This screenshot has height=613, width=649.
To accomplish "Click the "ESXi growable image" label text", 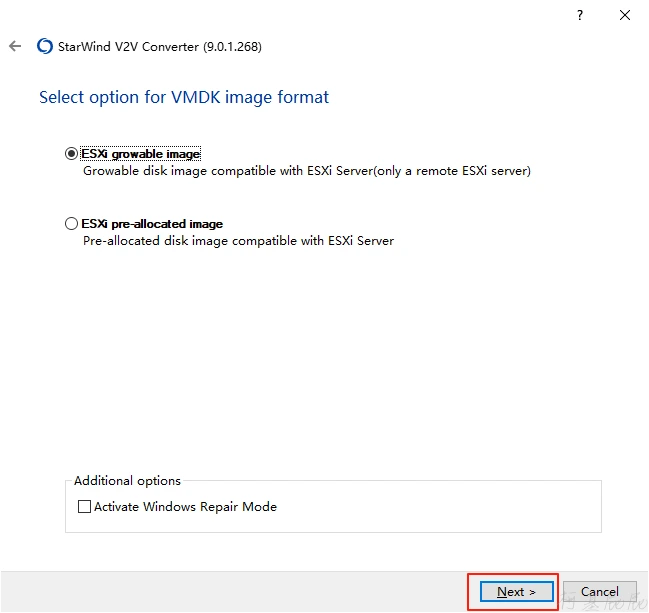I will [x=141, y=154].
